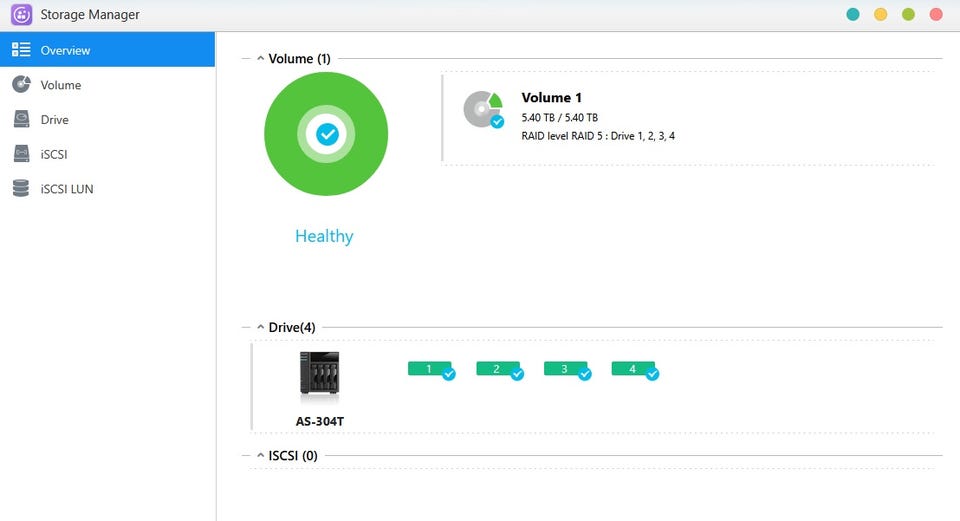Click the iSCSI sidebar icon
The image size is (960, 521).
click(21, 154)
